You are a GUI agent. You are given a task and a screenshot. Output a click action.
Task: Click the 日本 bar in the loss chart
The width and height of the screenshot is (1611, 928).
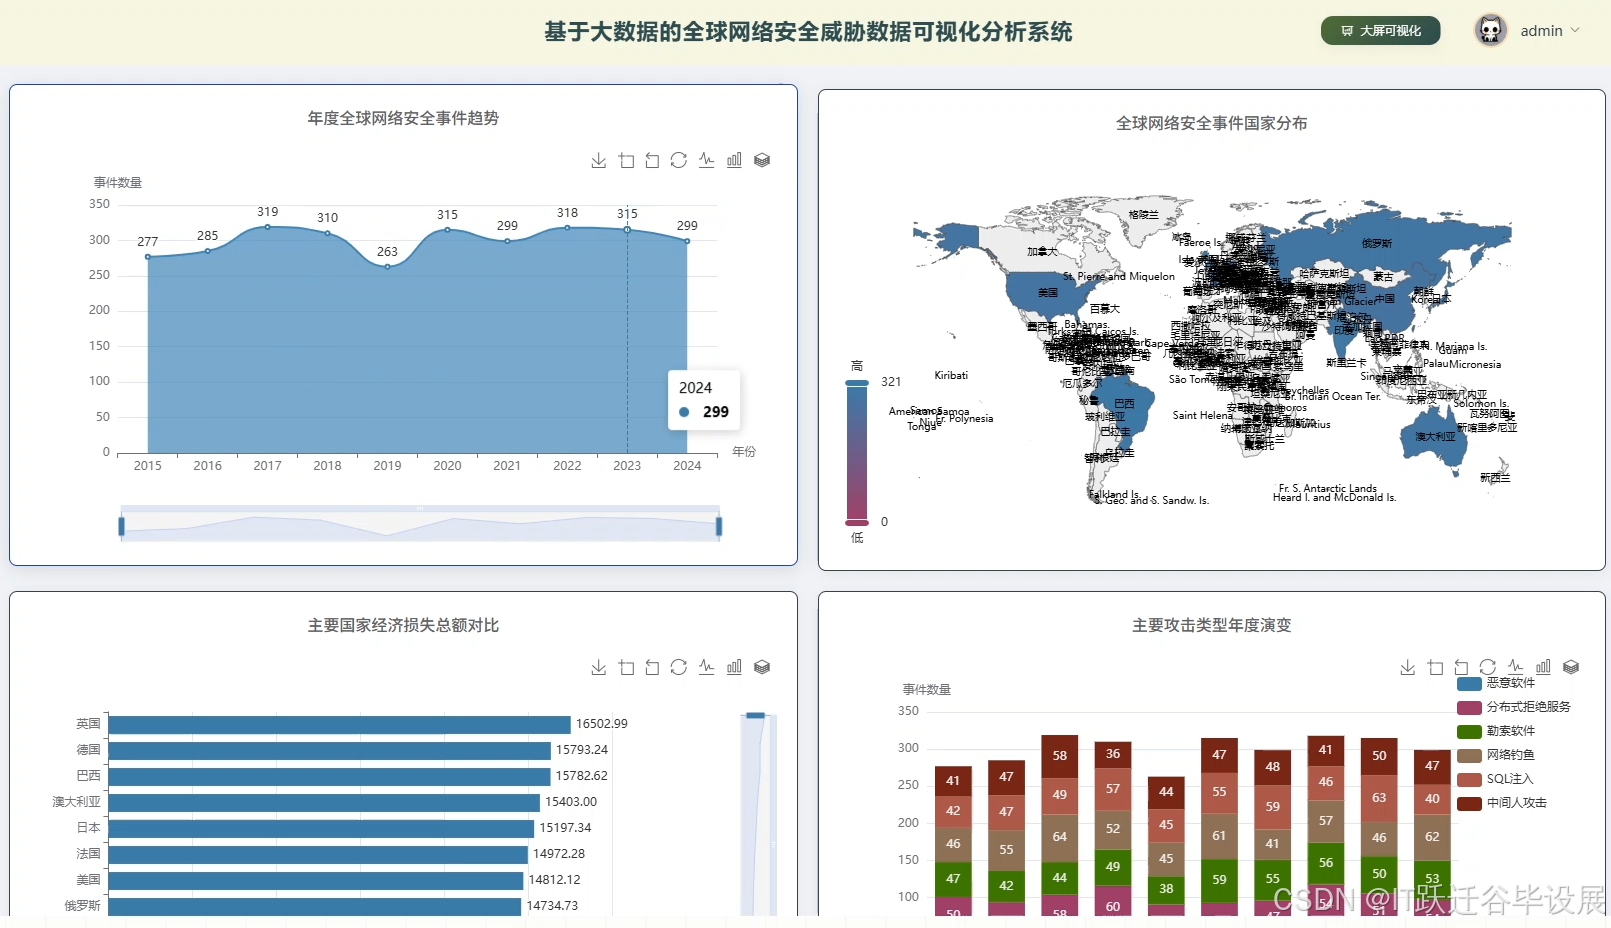coord(321,828)
